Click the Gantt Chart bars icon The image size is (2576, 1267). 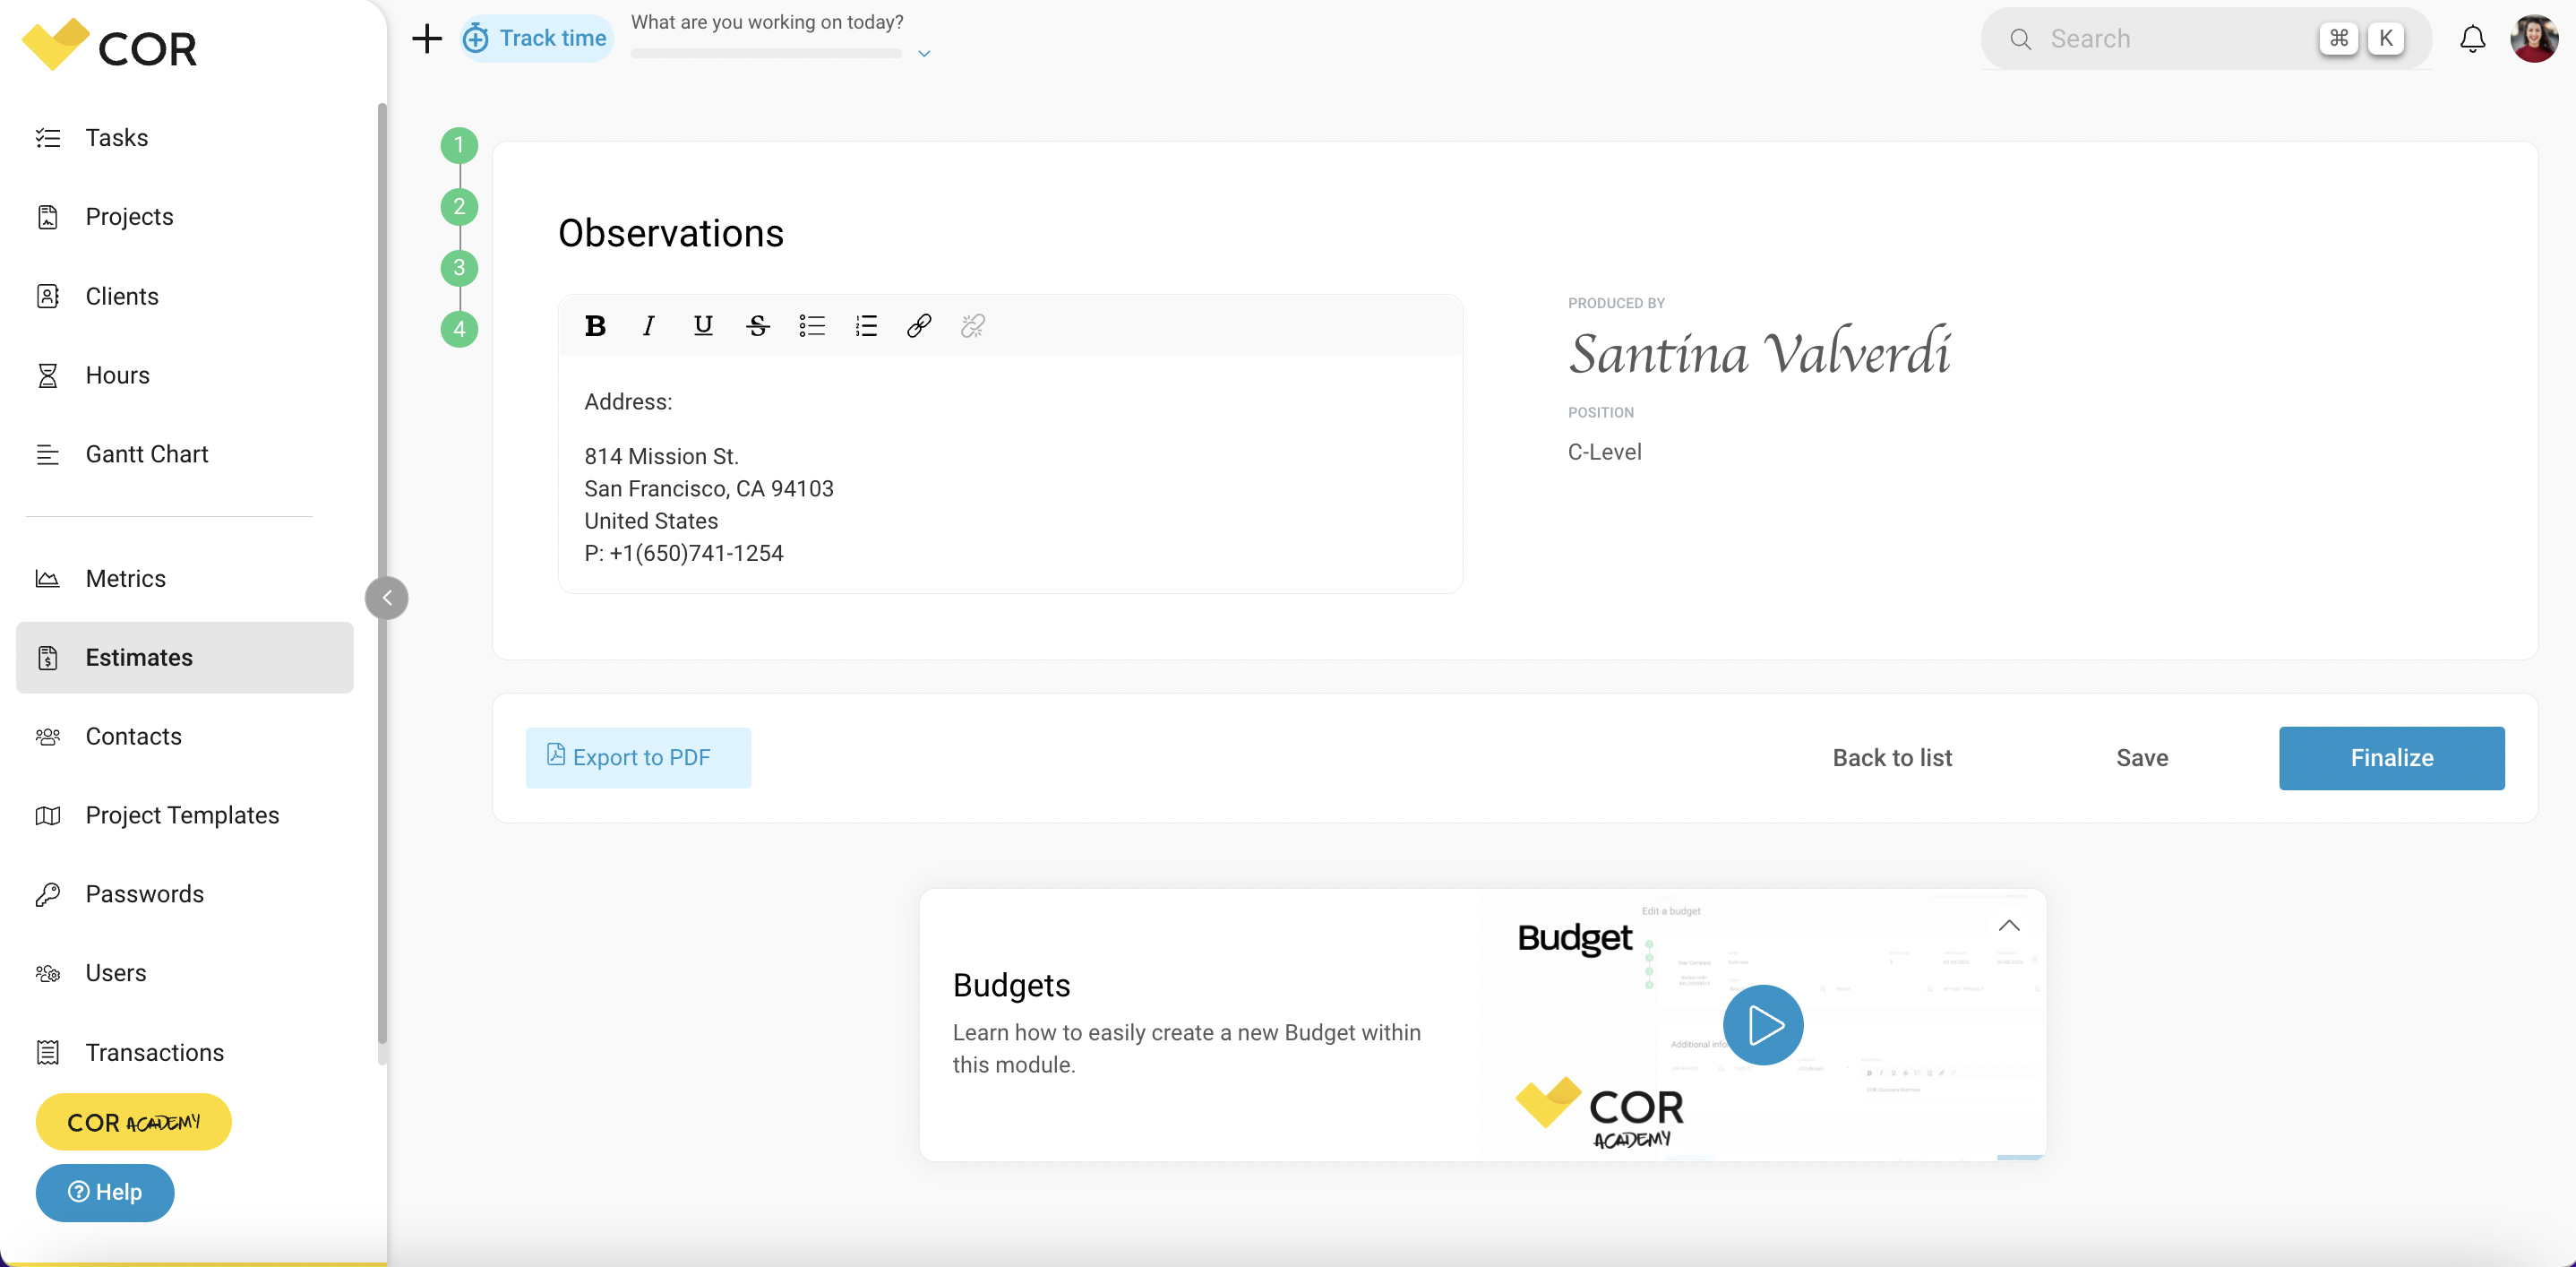(x=48, y=454)
